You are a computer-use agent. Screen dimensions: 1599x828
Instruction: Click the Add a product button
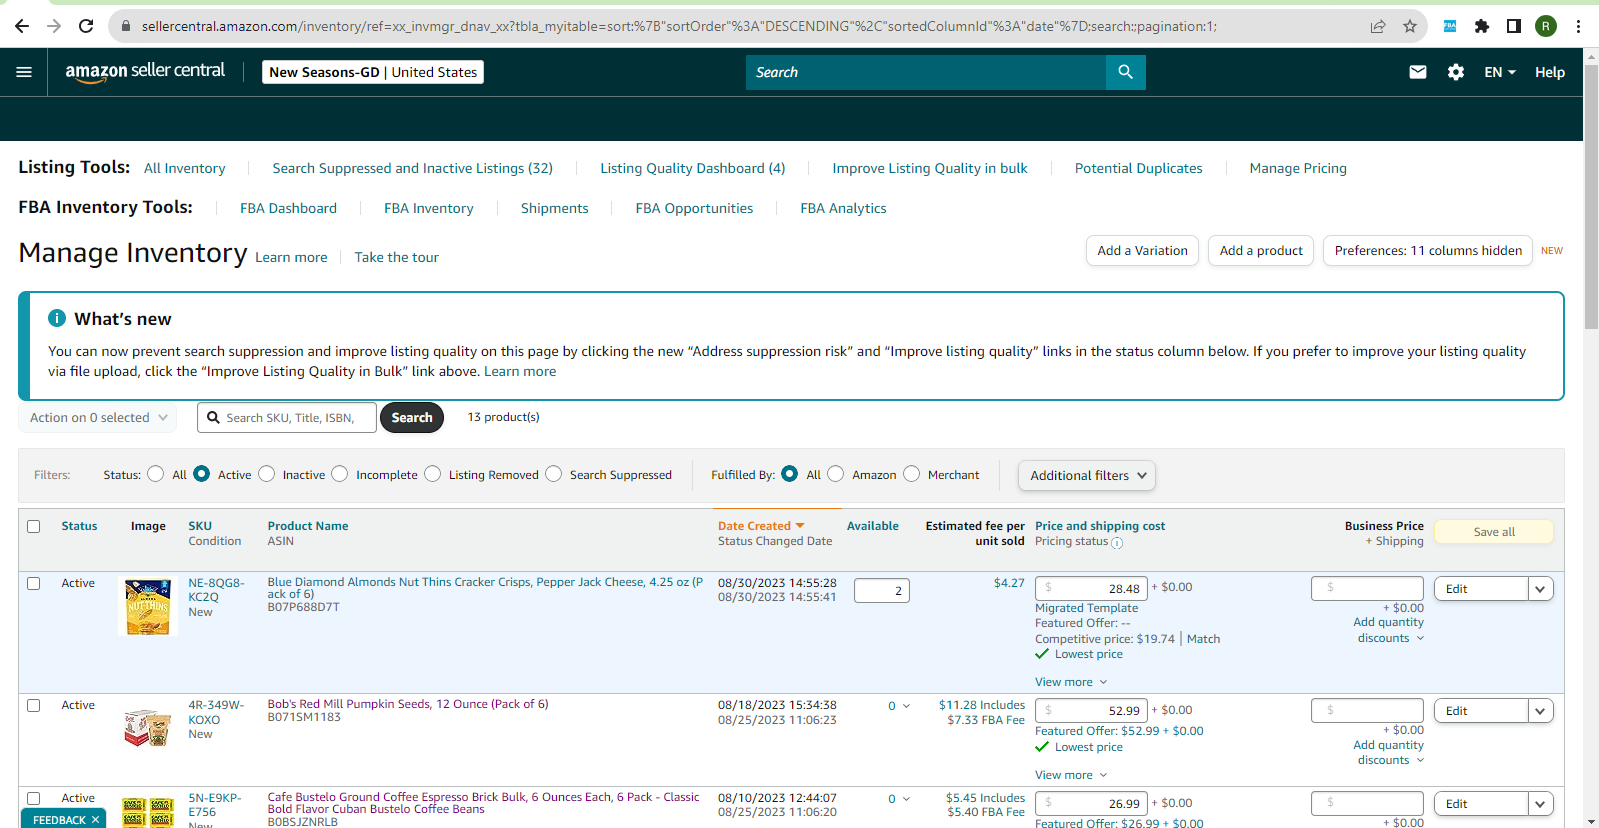(1261, 251)
